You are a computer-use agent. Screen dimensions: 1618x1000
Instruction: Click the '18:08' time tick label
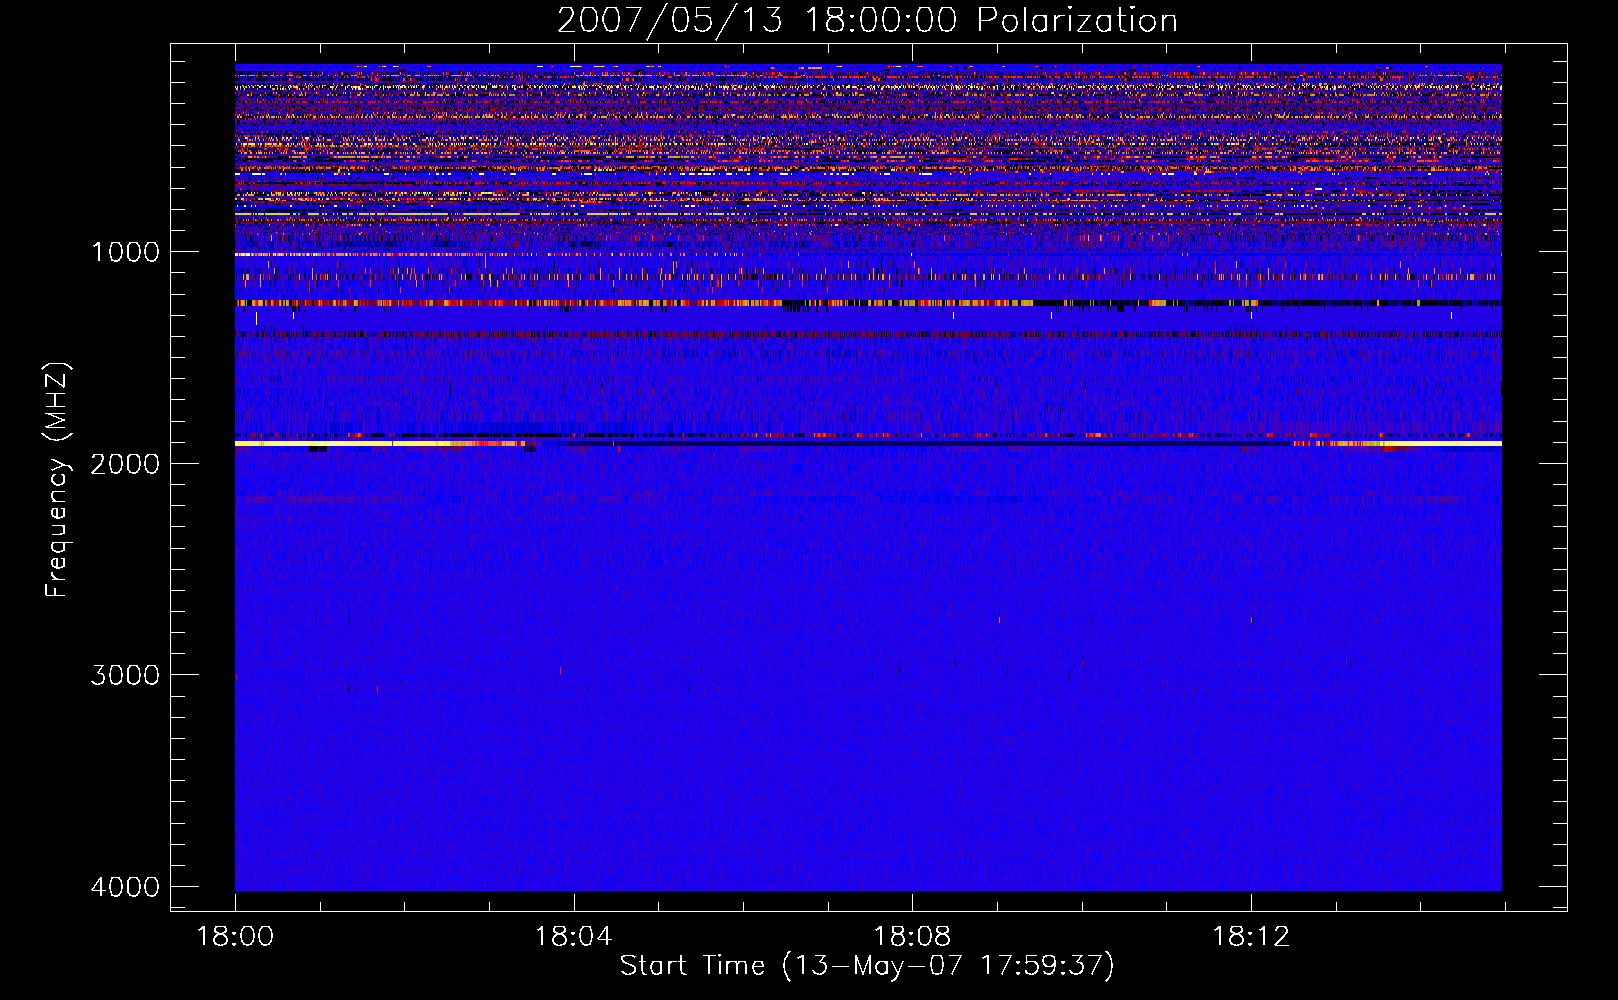[912, 937]
